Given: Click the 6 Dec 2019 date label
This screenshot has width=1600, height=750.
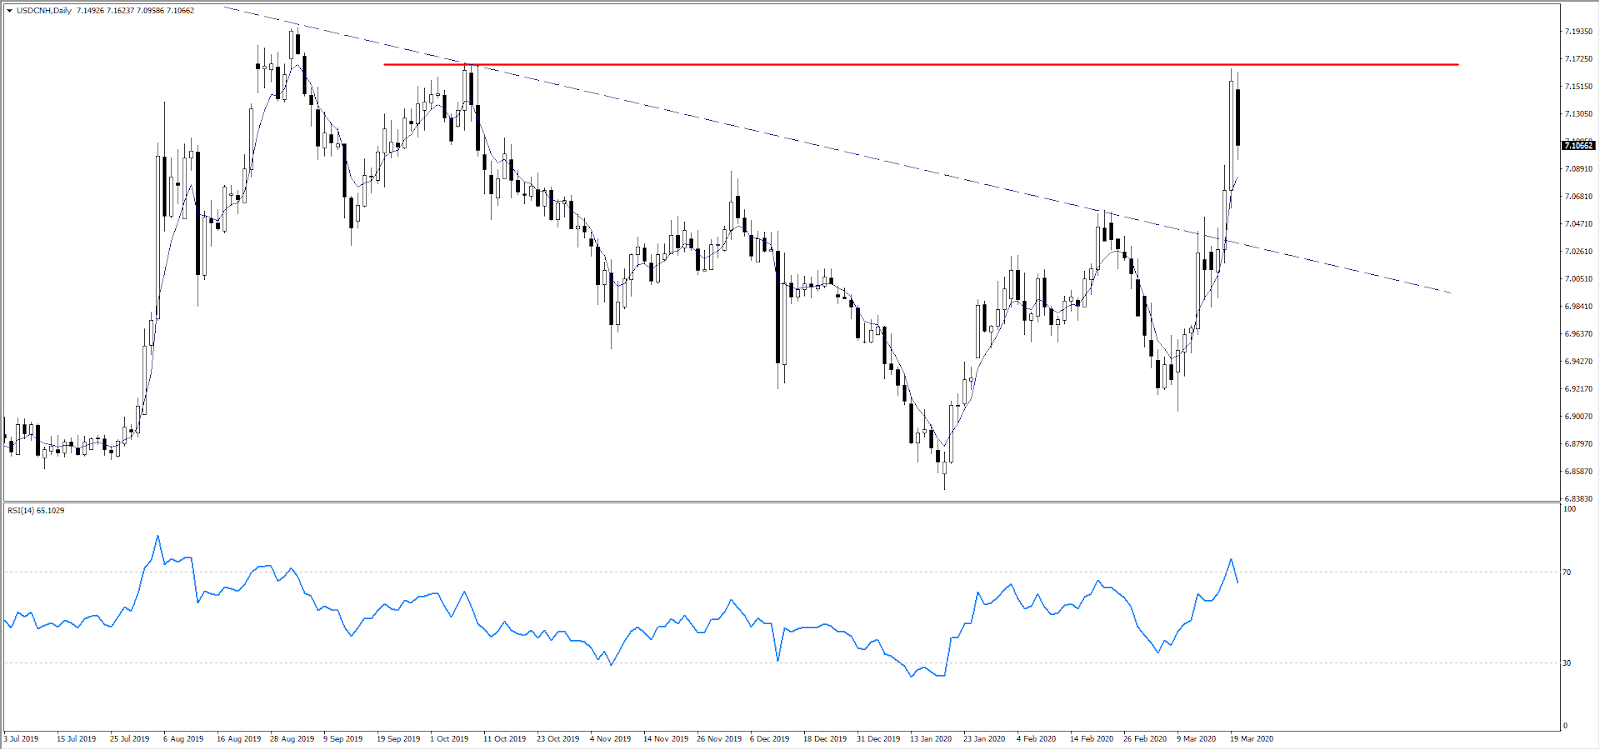Looking at the screenshot, I should [x=770, y=739].
